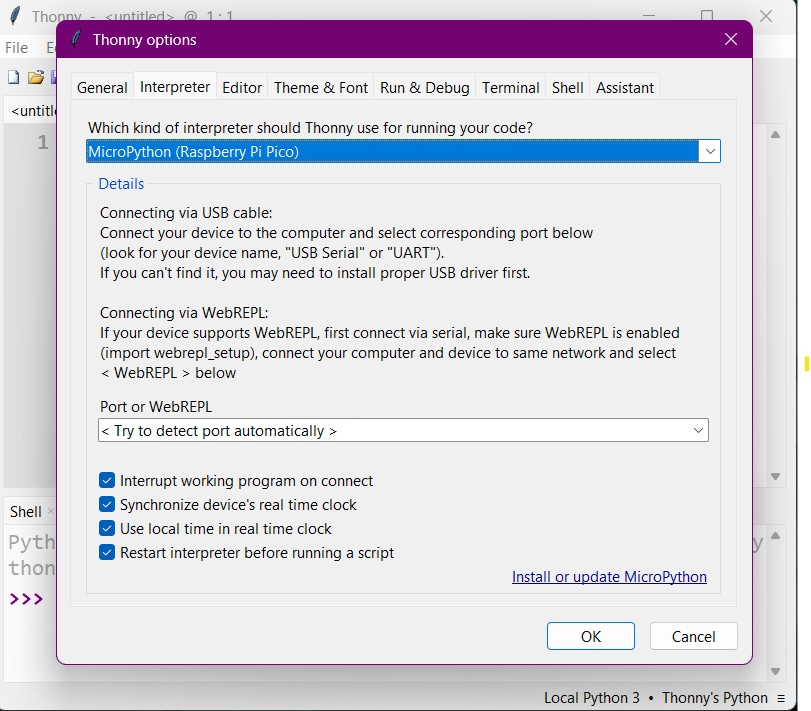Toggle Interrupt working program on connect
Screen dimensions: 811x711
point(107,480)
